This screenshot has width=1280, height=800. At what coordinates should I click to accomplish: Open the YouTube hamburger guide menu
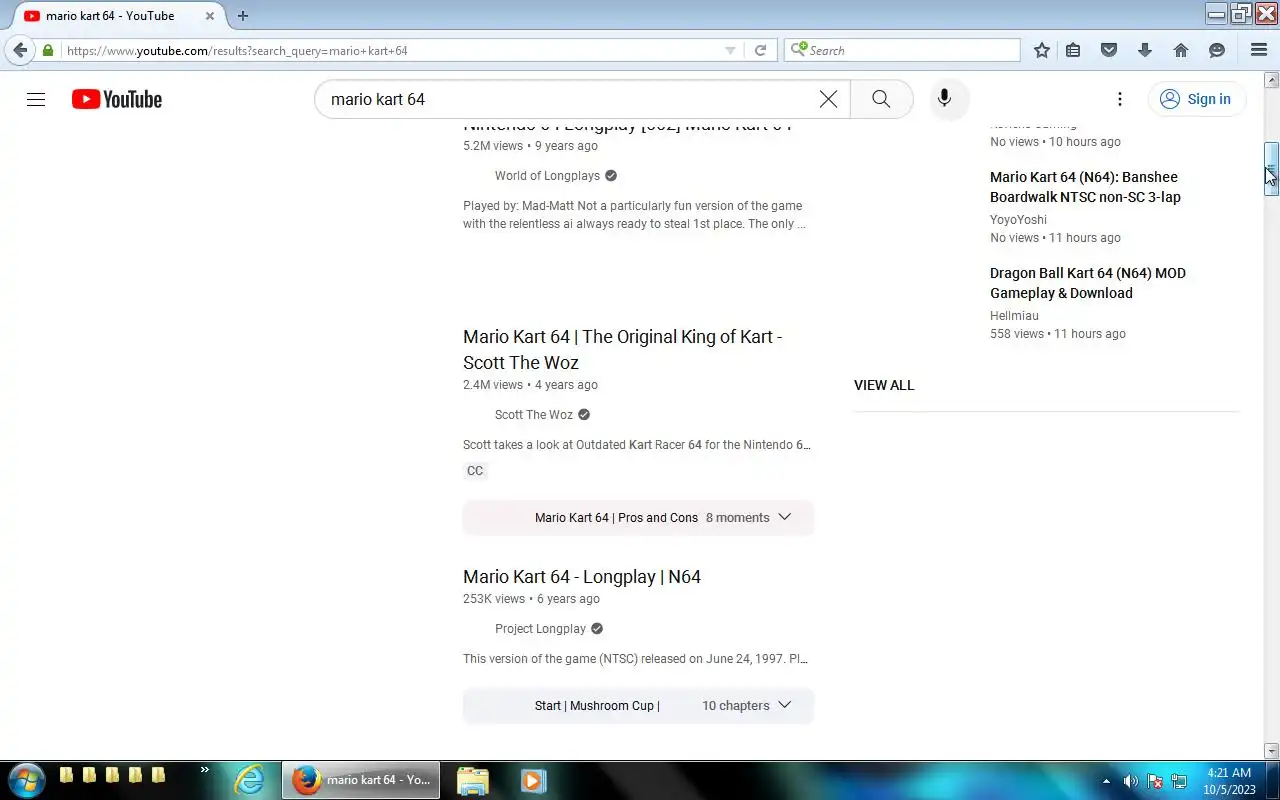(x=36, y=99)
